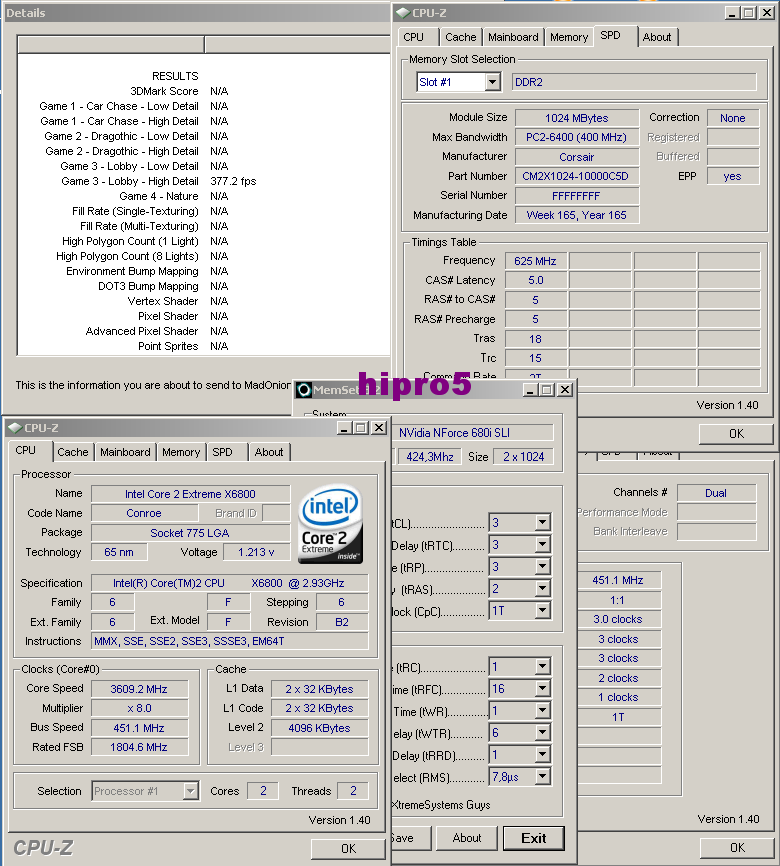The height and width of the screenshot is (866, 780).
Task: Open the tRRD delay dropdown in MemSet
Action: tap(542, 755)
